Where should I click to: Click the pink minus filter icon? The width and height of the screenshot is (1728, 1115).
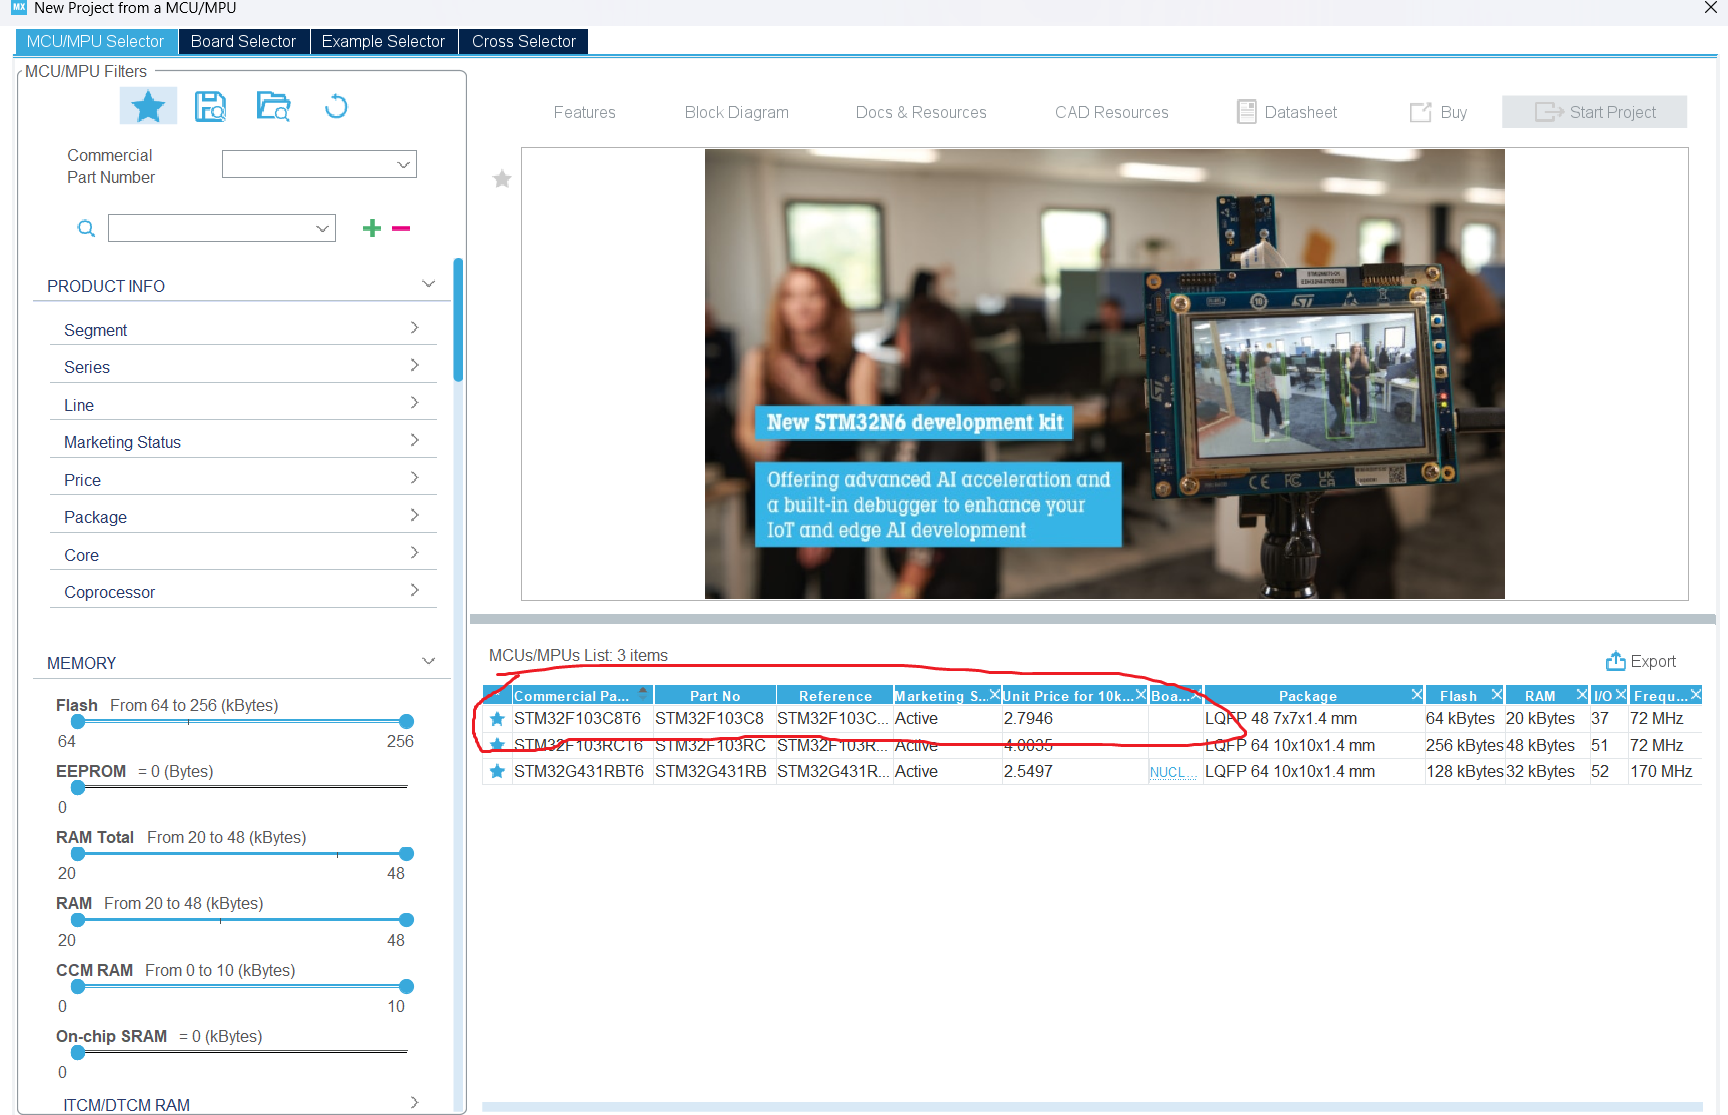[401, 228]
